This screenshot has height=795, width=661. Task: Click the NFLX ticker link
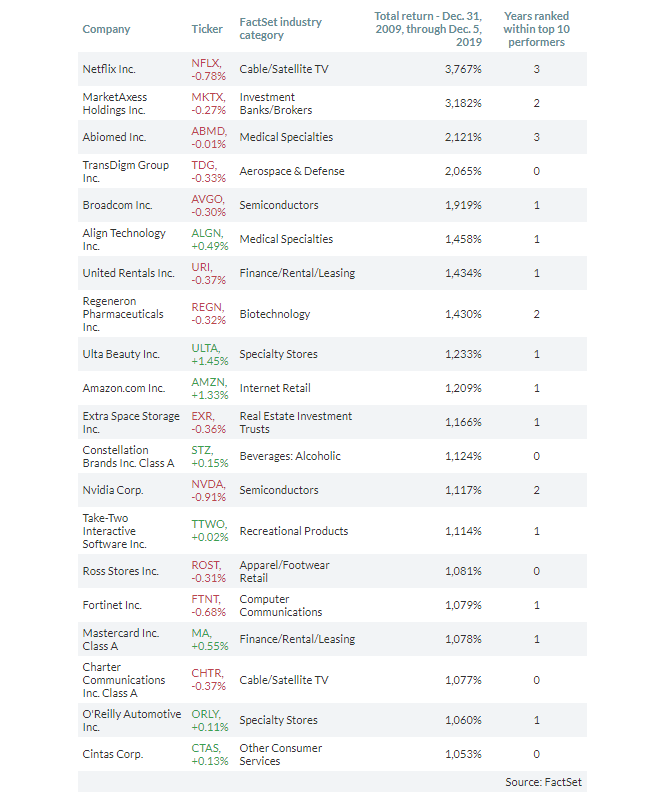click(206, 63)
